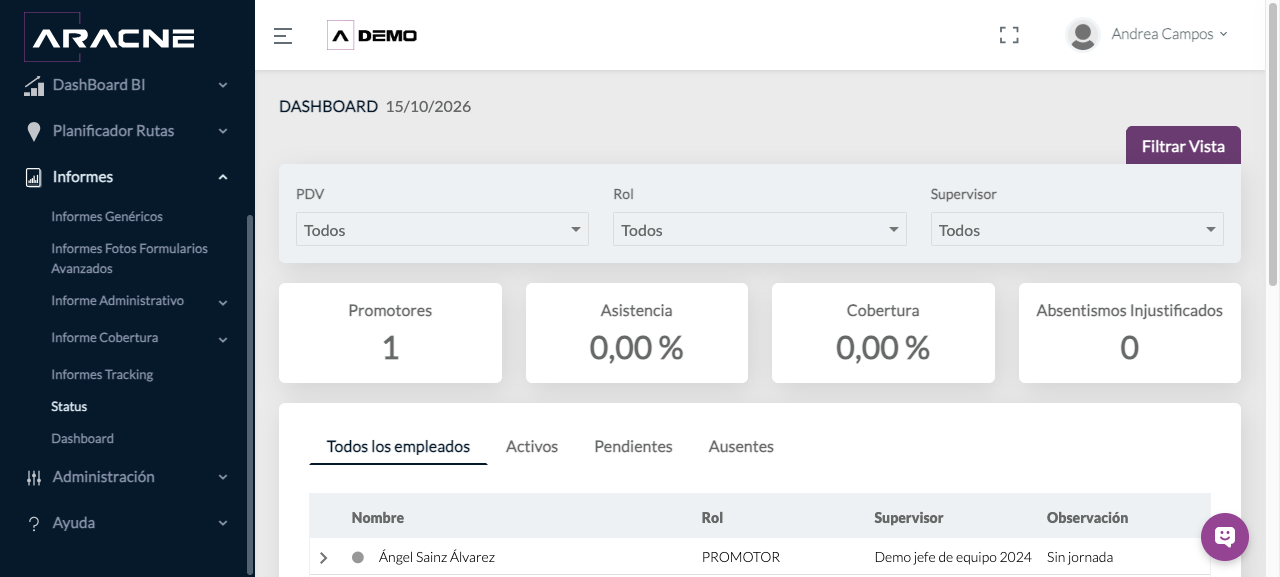Screen dimensions: 1280x577
Task: Open Dashboard under Informes
Action: click(x=82, y=439)
